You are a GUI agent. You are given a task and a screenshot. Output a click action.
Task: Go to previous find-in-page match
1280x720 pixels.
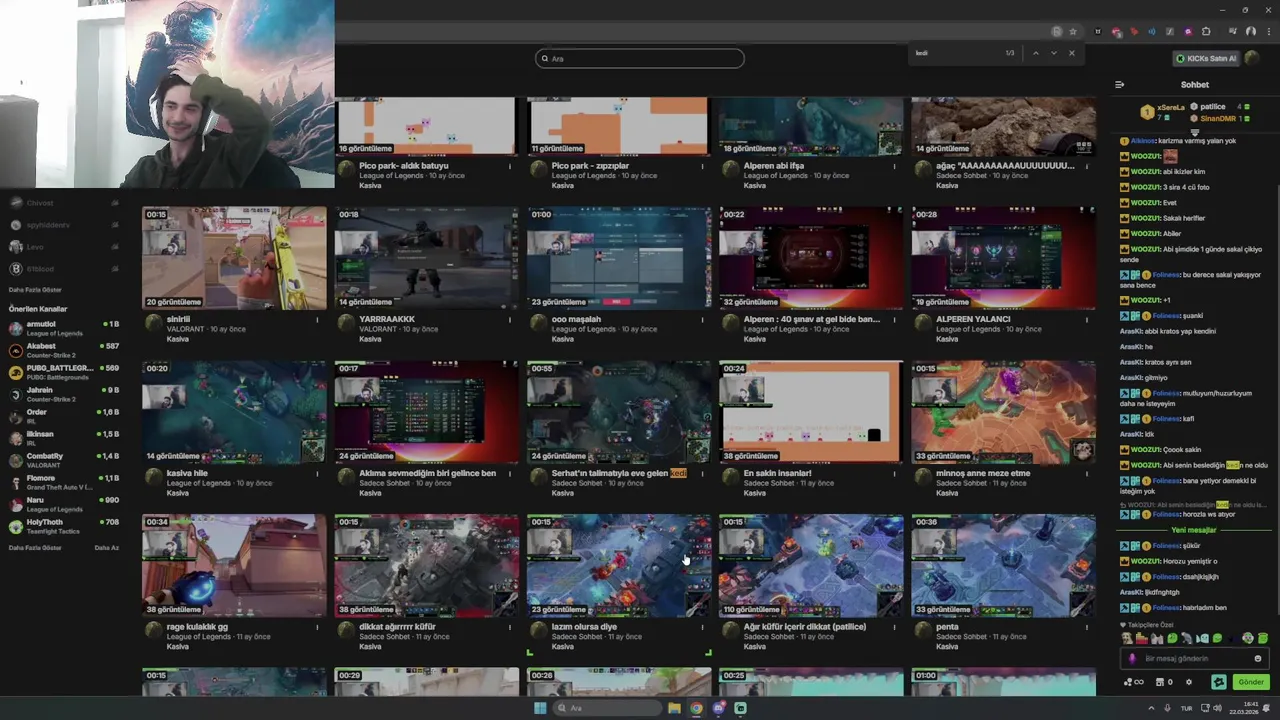click(1035, 53)
